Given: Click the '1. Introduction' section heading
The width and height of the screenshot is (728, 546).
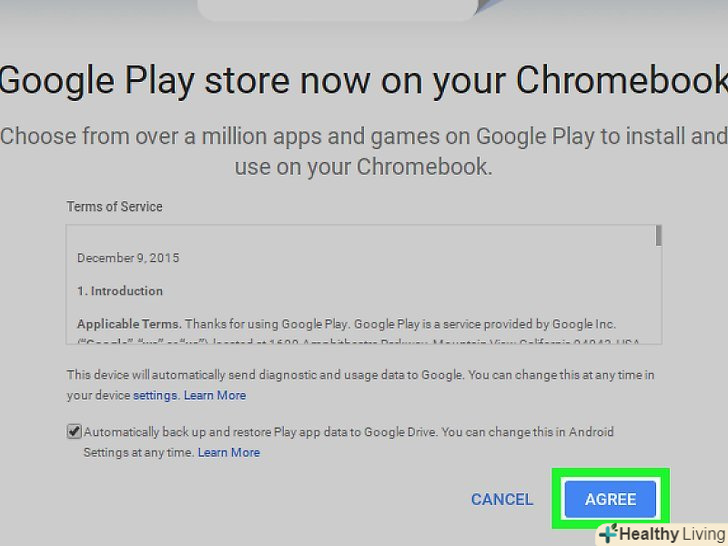Looking at the screenshot, I should [120, 291].
